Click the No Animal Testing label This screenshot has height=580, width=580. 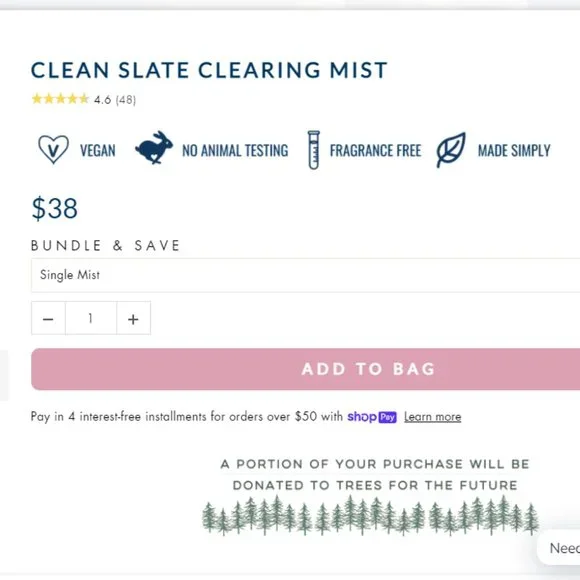pyautogui.click(x=235, y=151)
